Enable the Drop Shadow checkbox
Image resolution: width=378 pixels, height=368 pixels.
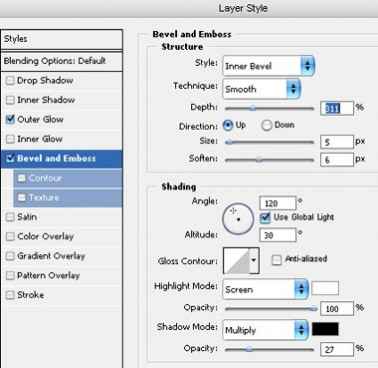(x=10, y=81)
